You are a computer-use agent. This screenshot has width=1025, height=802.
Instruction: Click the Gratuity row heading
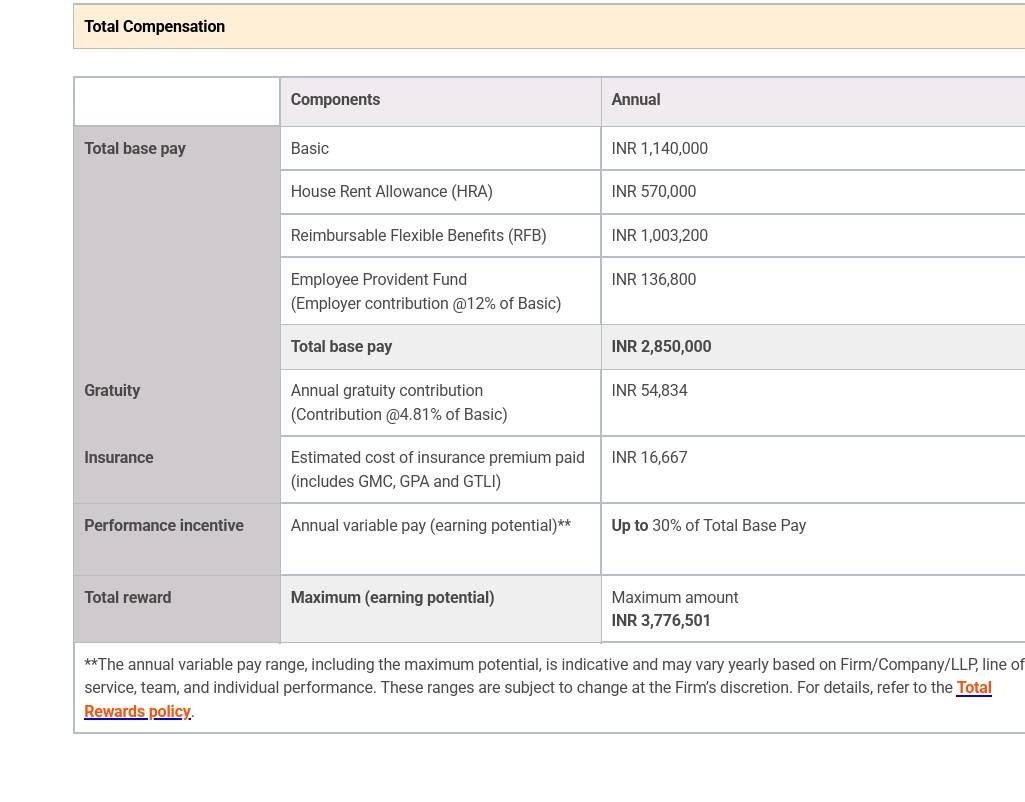point(112,390)
